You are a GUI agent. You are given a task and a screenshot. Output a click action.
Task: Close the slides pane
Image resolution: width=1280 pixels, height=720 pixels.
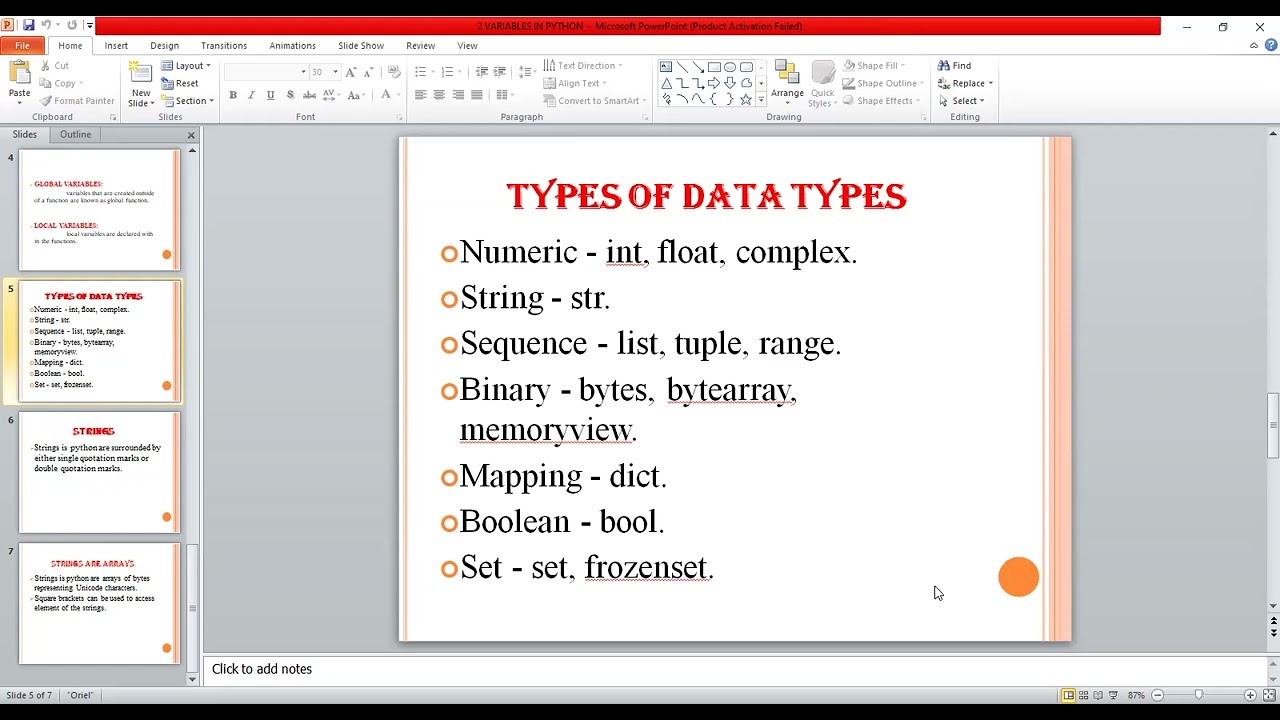tap(191, 135)
